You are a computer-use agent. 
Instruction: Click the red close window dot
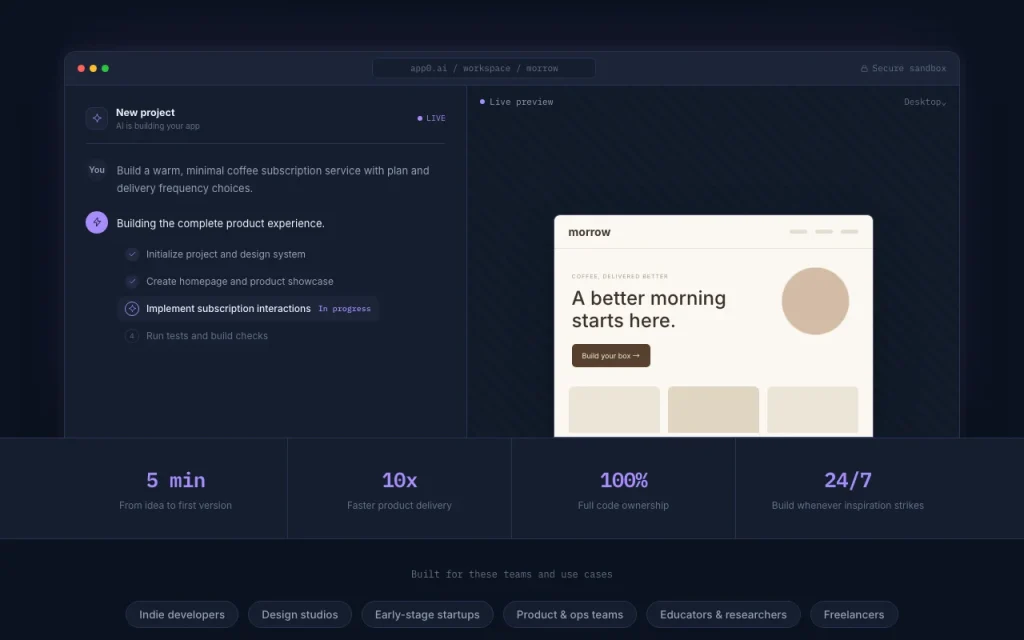pyautogui.click(x=81, y=69)
